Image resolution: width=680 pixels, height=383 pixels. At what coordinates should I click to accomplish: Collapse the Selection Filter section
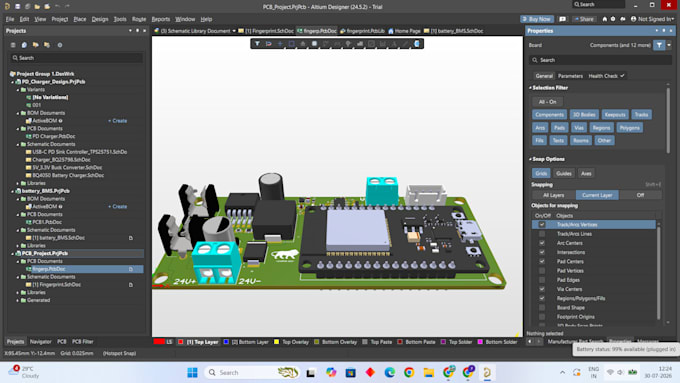pos(530,88)
